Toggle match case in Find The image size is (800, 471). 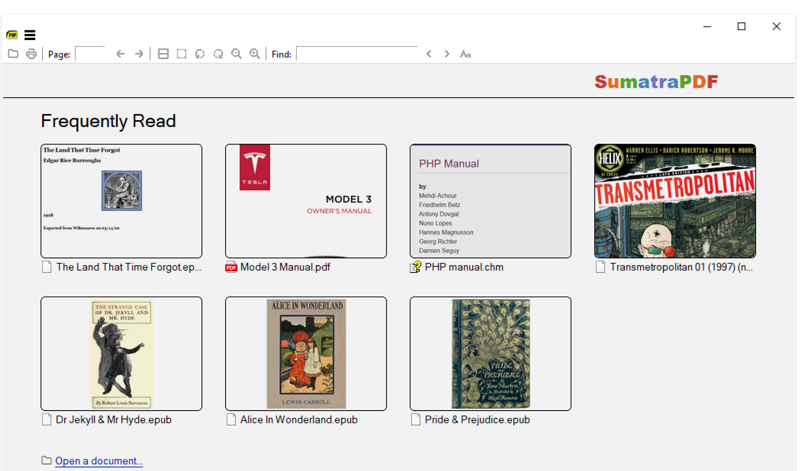click(465, 54)
